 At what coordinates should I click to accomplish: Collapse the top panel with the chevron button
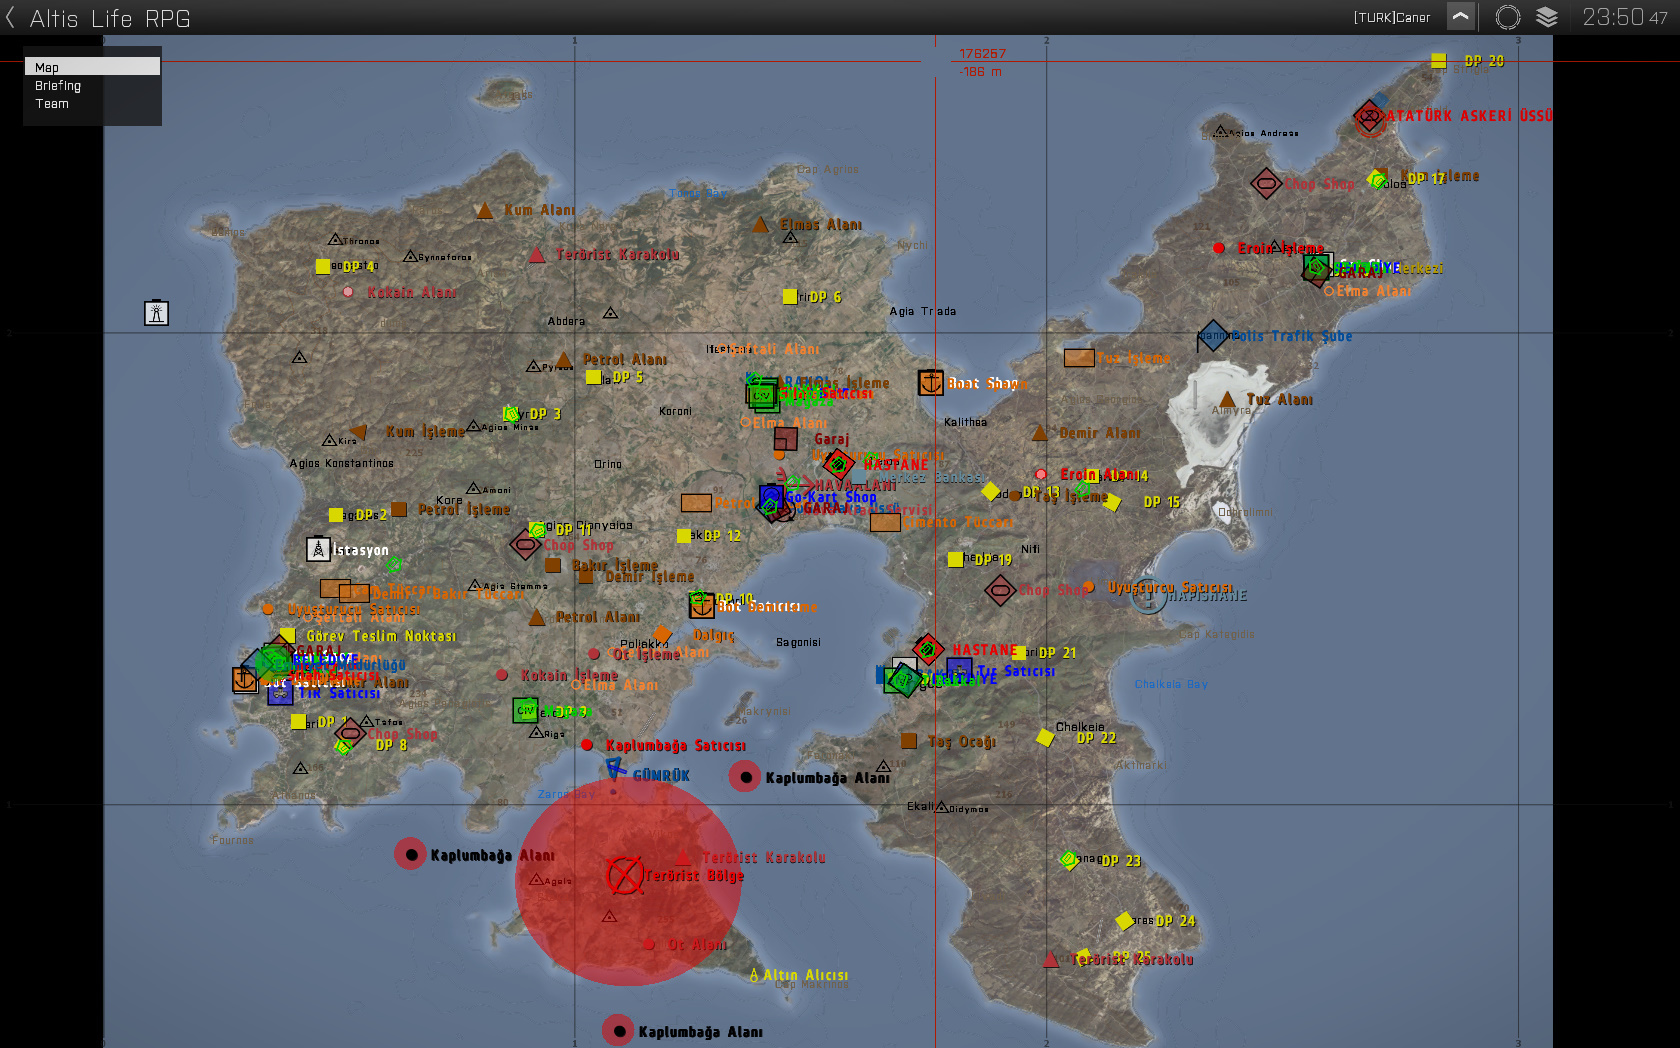click(x=1461, y=17)
